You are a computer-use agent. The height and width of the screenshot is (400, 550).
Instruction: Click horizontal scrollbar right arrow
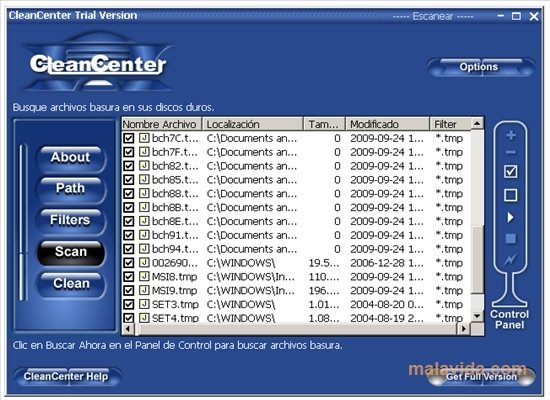click(x=464, y=329)
